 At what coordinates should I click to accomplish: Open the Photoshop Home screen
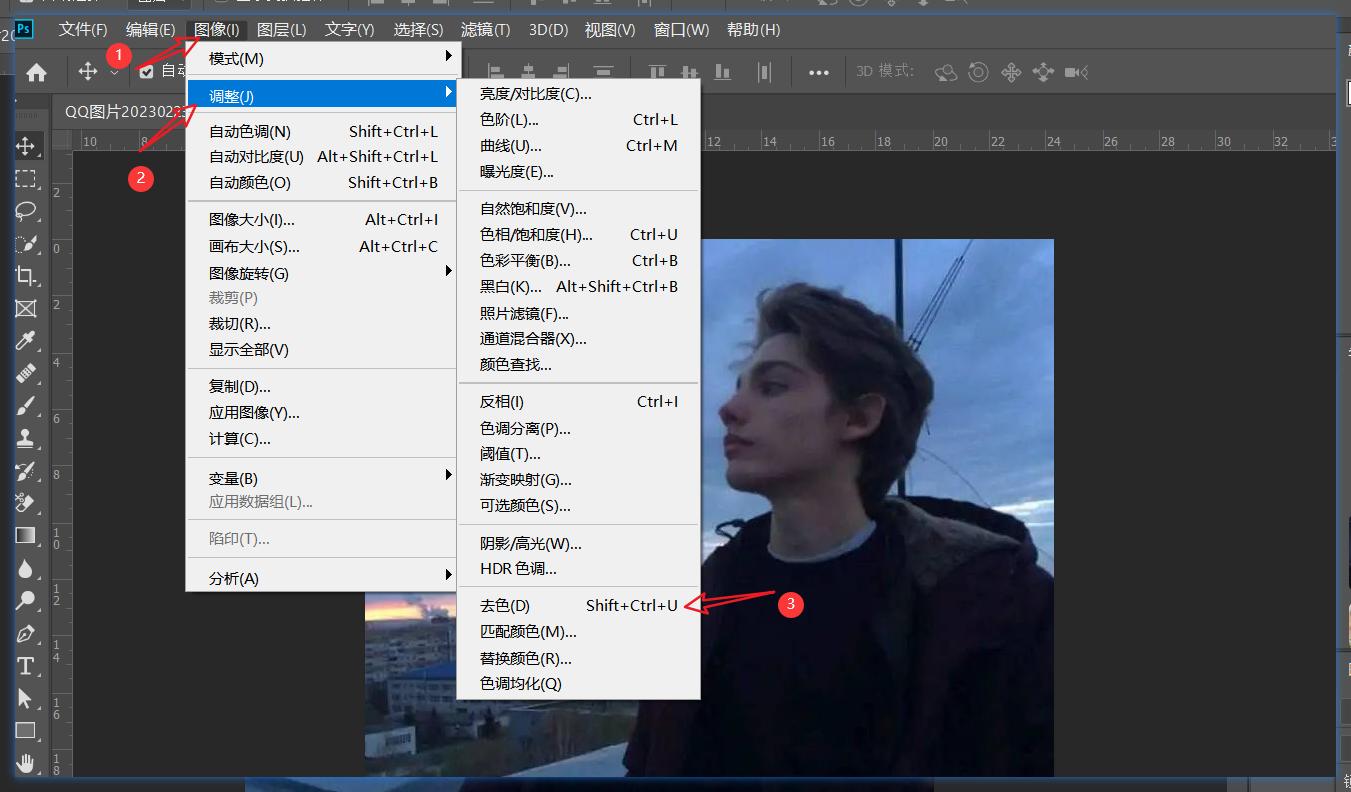[x=36, y=72]
